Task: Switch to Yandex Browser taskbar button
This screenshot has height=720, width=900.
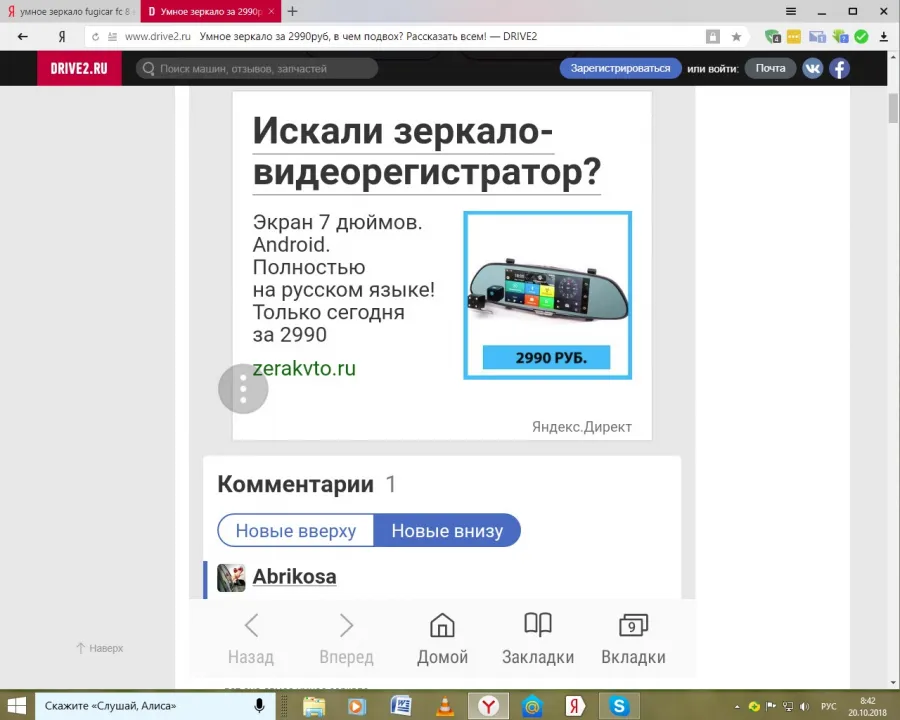Action: (x=488, y=706)
